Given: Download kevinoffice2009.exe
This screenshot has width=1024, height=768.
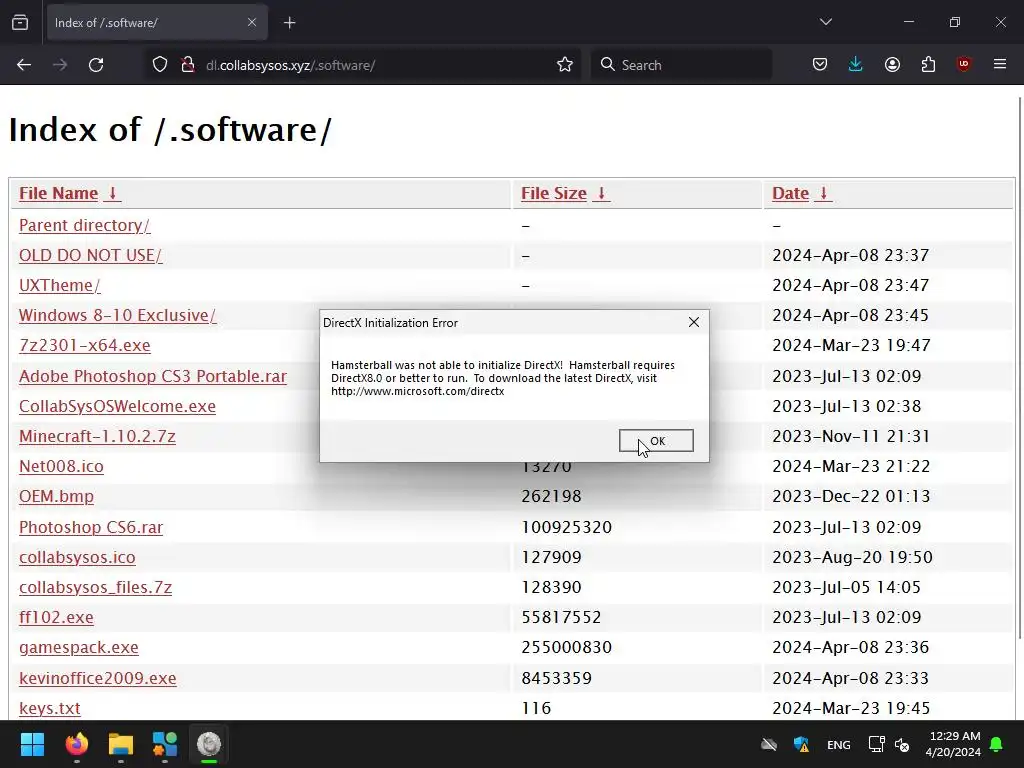Looking at the screenshot, I should coord(98,679).
